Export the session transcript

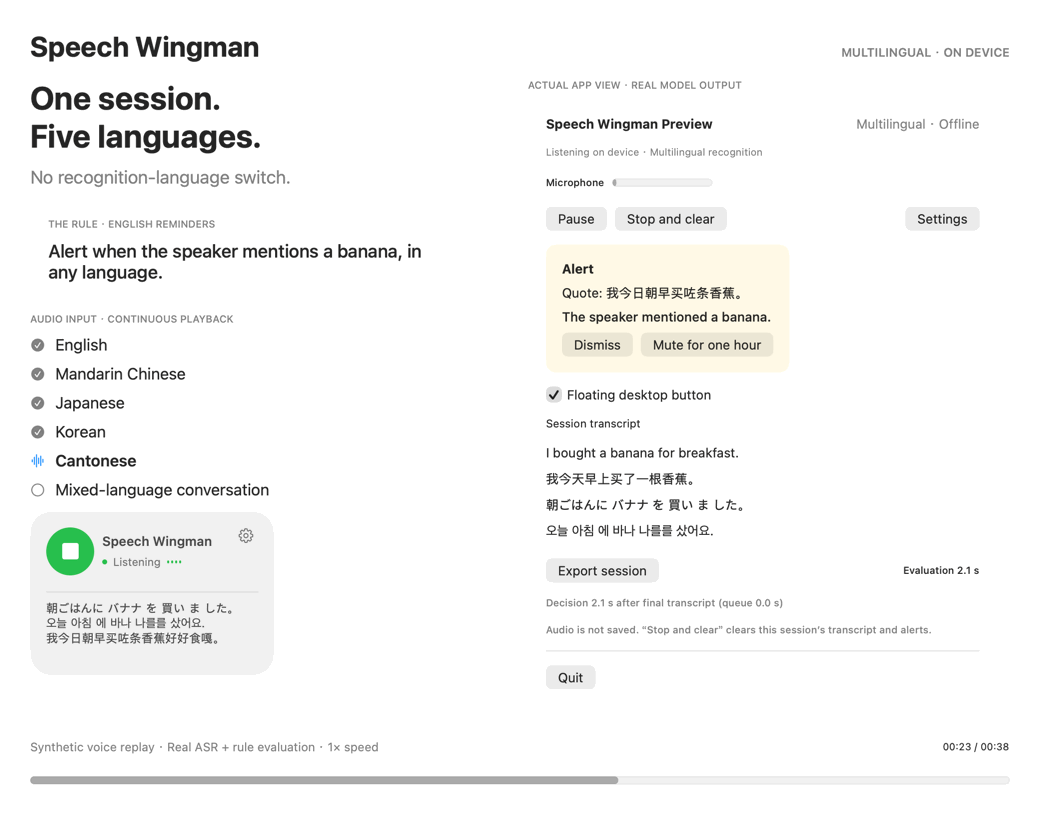[x=602, y=571]
